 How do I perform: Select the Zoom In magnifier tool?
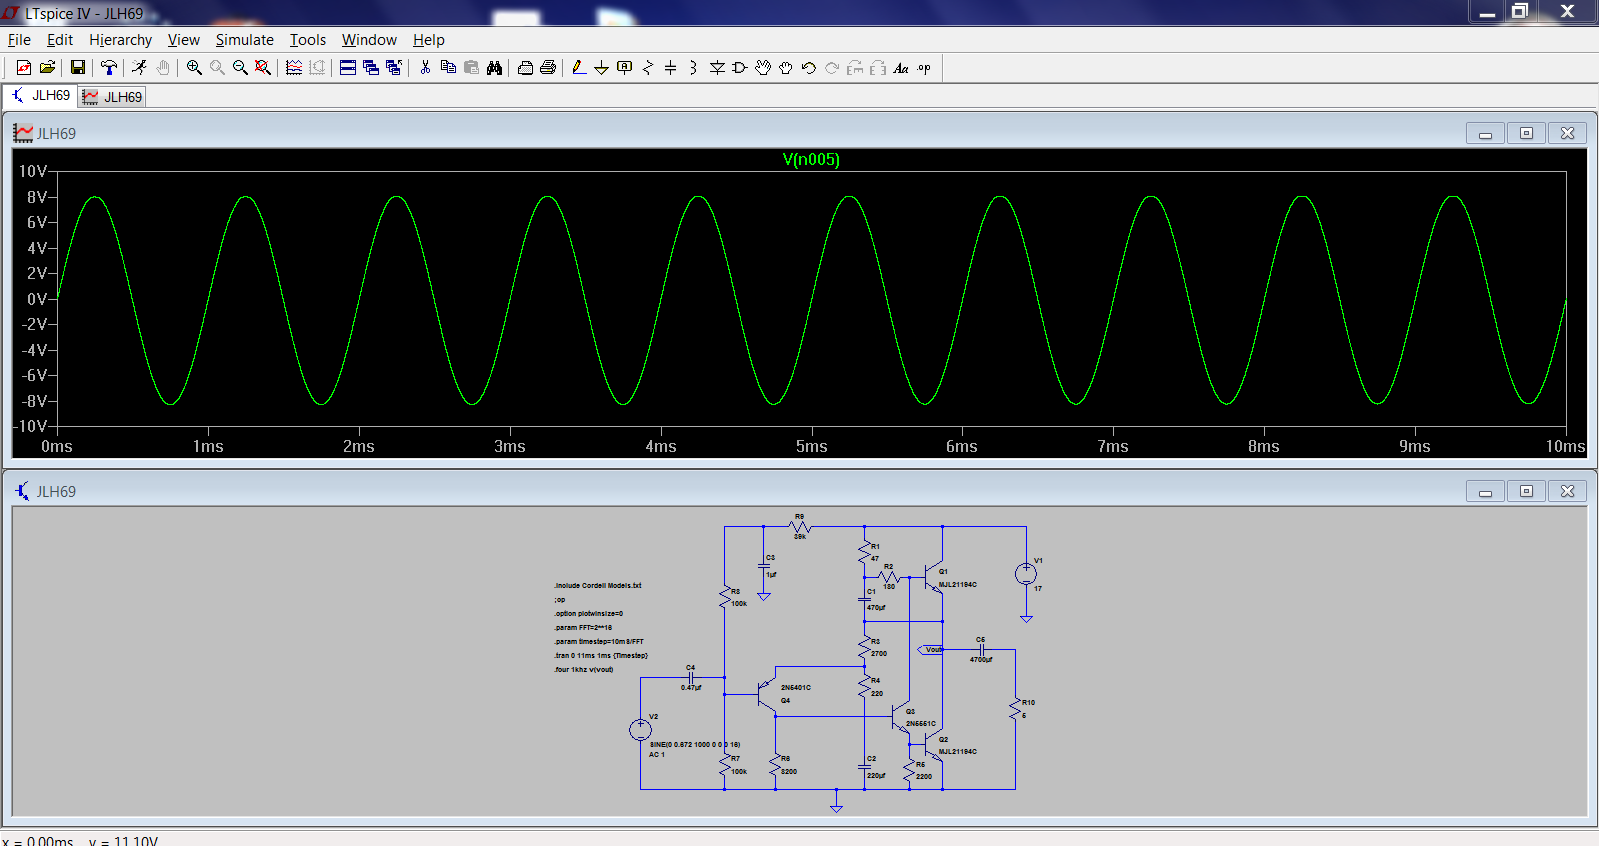click(194, 68)
